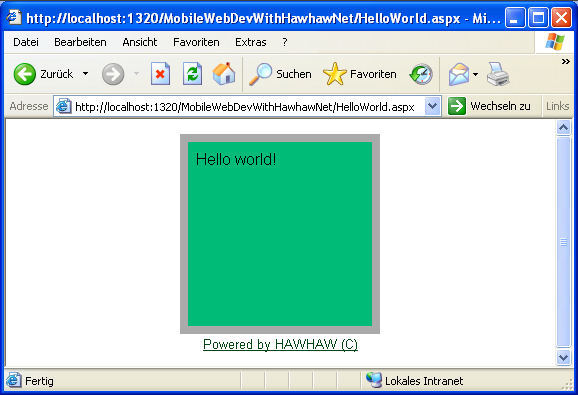Screen dimensions: 578x395
Task: Click the Links toolbar label
Action: (557, 106)
